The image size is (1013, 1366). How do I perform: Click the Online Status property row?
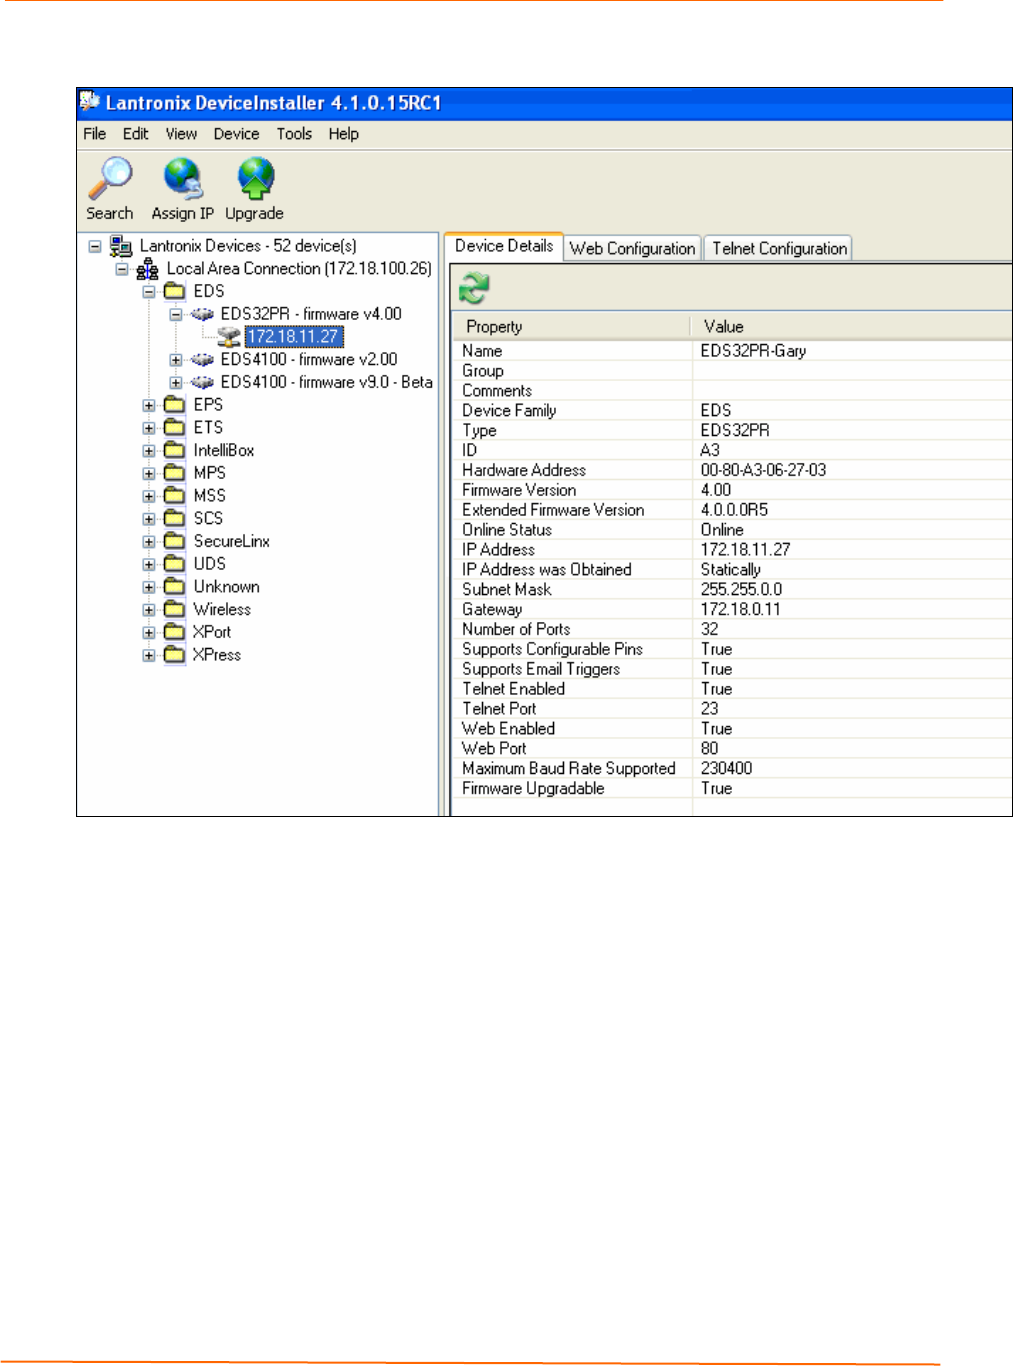[732, 530]
